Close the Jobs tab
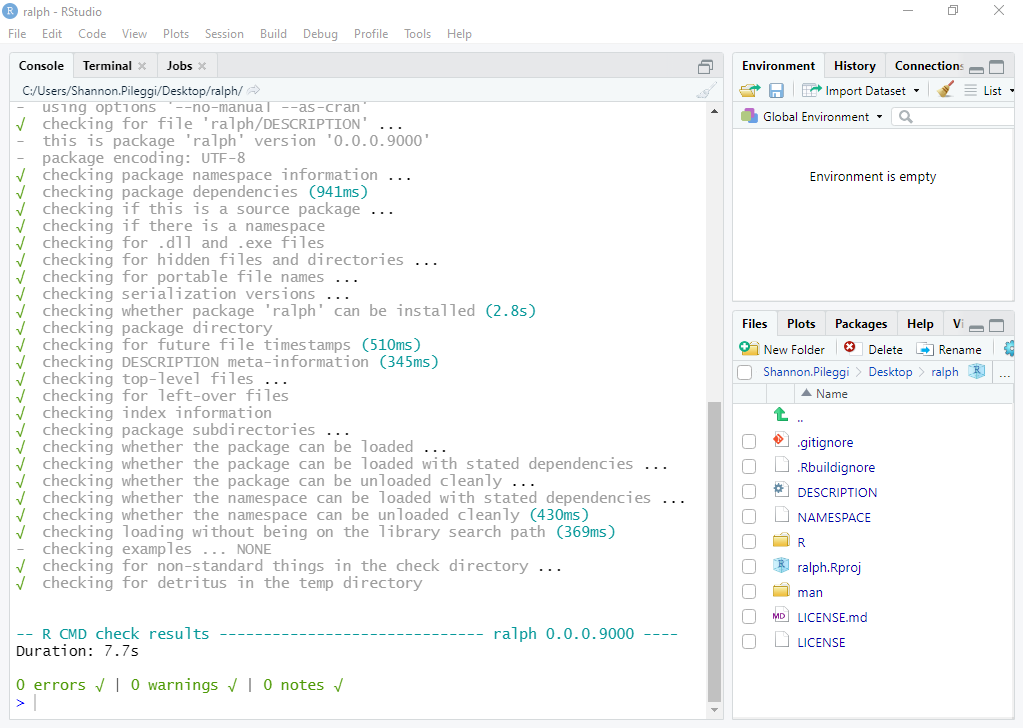This screenshot has width=1023, height=728. pyautogui.click(x=202, y=66)
